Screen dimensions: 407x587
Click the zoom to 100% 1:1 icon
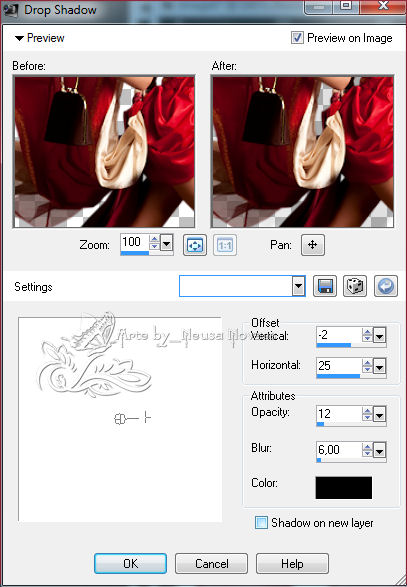(x=225, y=245)
